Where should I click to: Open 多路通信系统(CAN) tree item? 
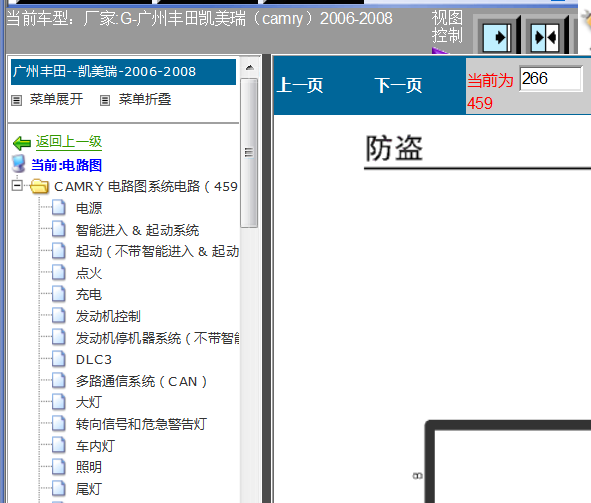click(x=141, y=381)
